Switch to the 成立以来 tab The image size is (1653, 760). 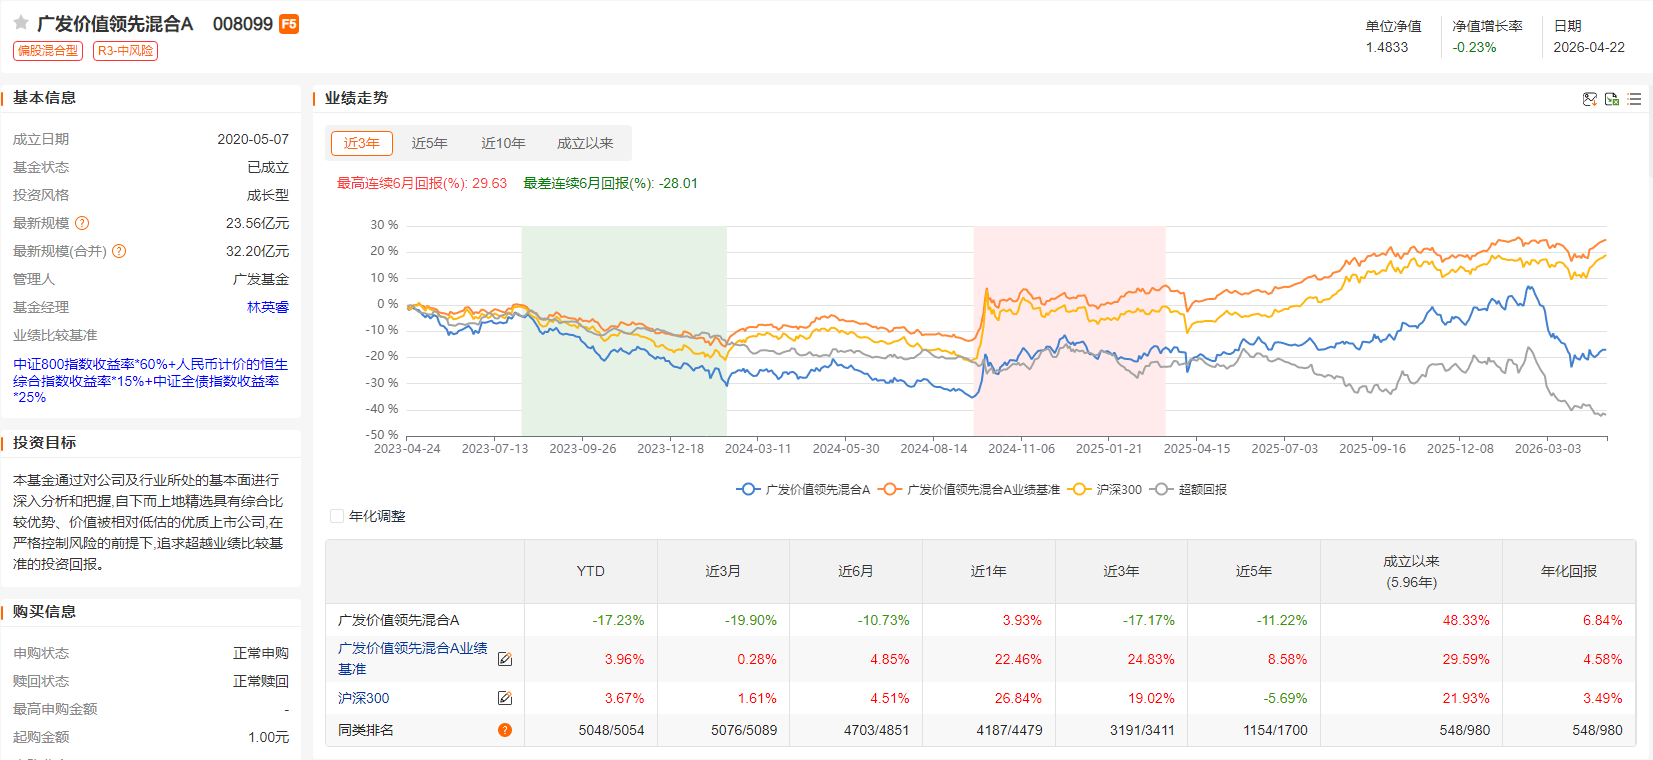click(585, 143)
